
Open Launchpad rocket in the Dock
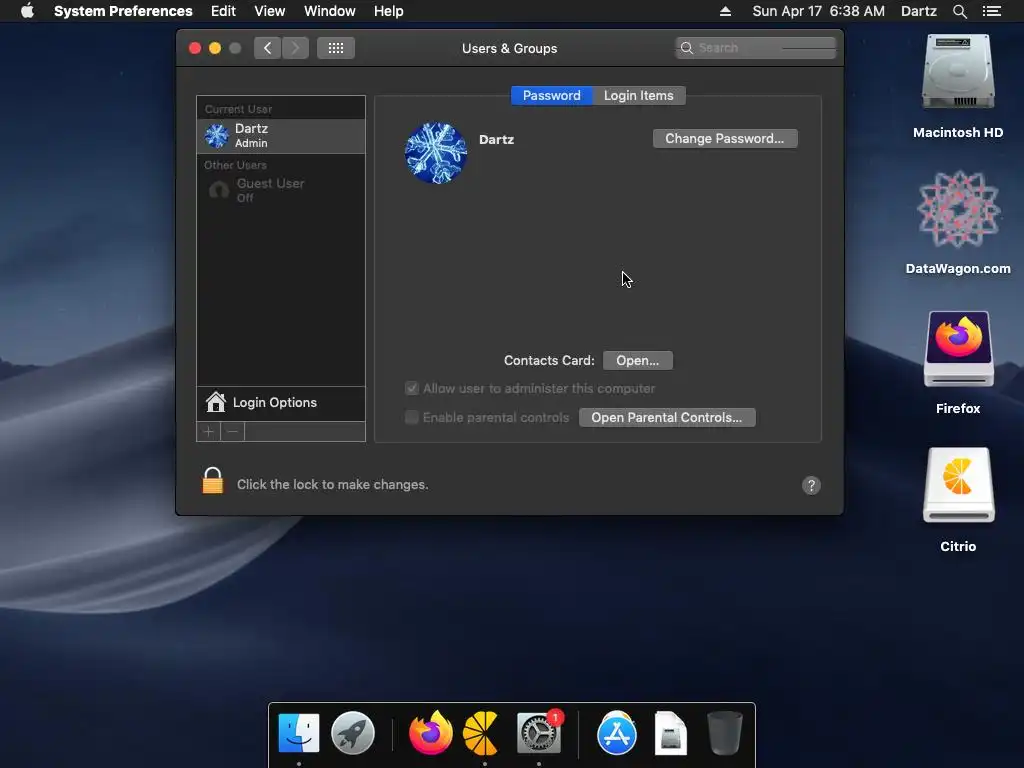point(353,733)
